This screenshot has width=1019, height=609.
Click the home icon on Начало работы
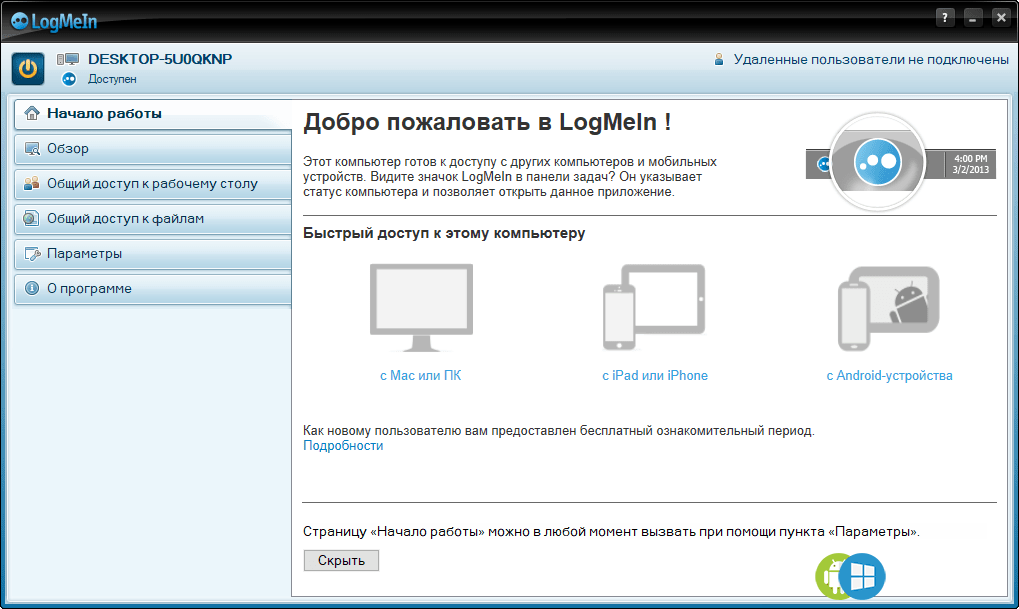tap(32, 113)
